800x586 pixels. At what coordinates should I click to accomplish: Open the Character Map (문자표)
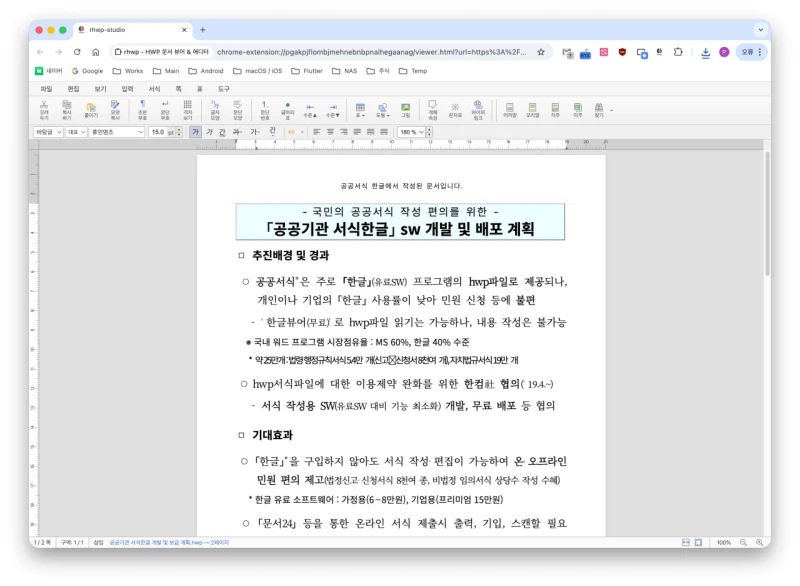[455, 110]
